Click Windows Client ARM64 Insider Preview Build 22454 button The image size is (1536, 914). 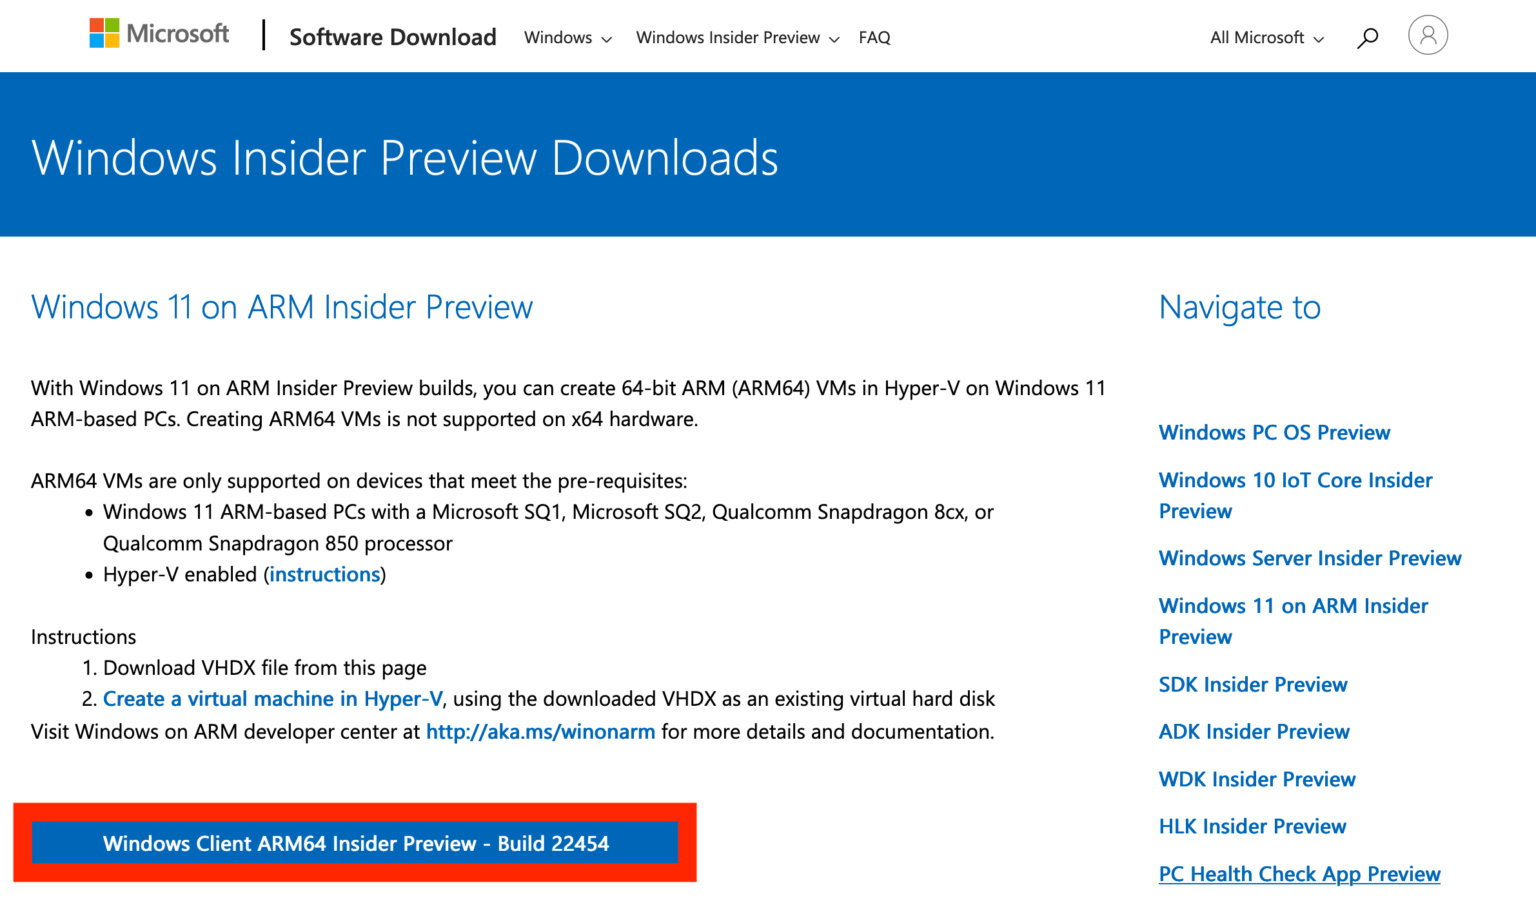click(x=355, y=843)
